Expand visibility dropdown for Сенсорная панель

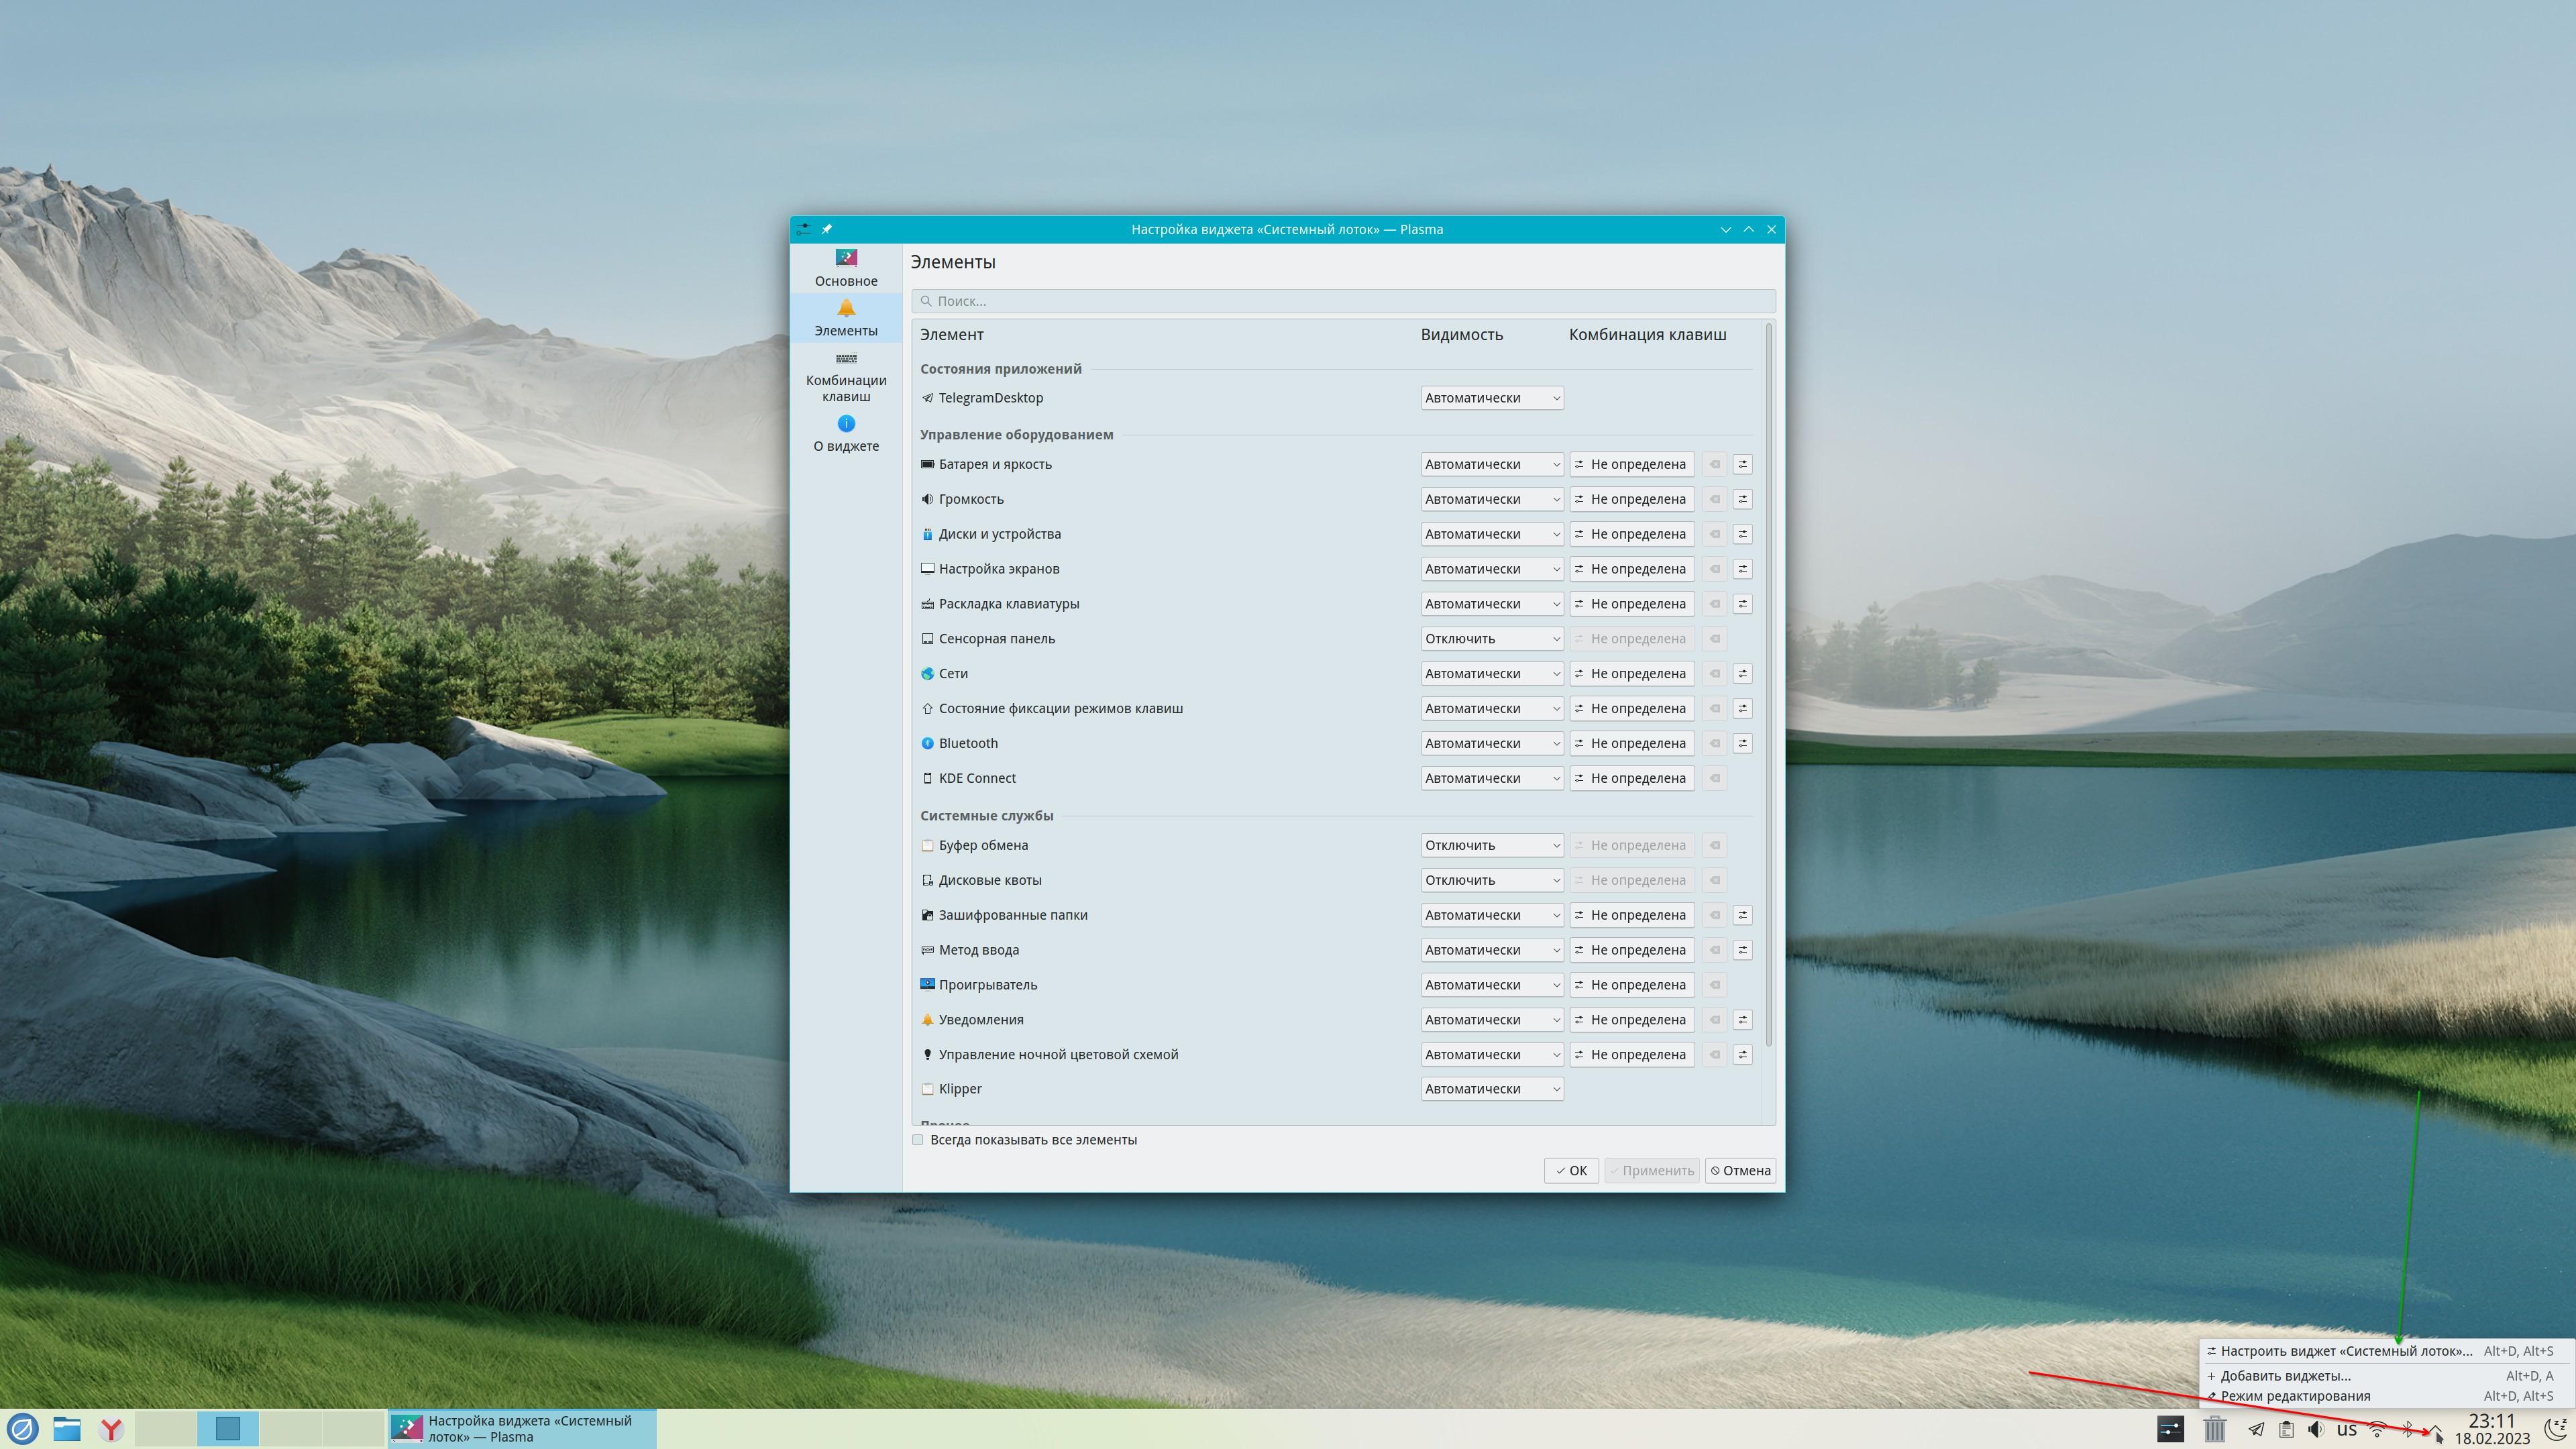click(x=1491, y=639)
